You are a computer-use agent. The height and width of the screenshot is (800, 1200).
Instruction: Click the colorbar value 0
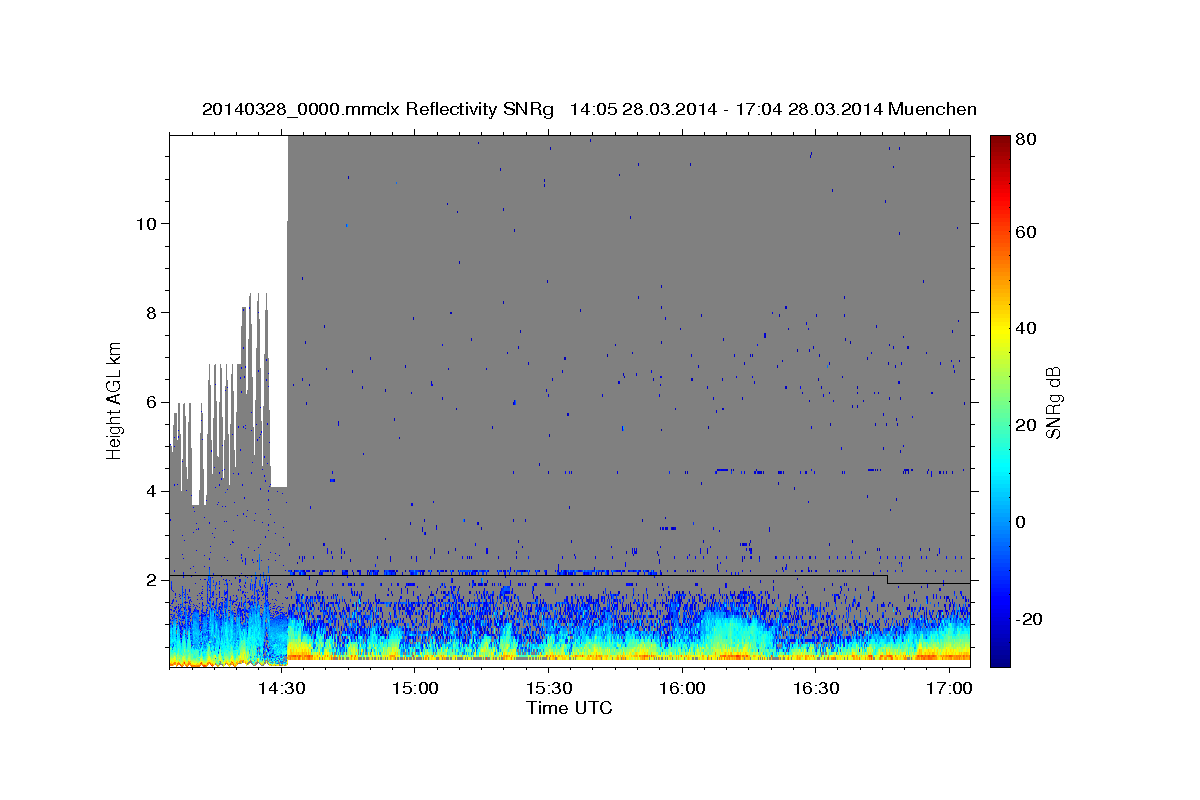click(x=1020, y=522)
